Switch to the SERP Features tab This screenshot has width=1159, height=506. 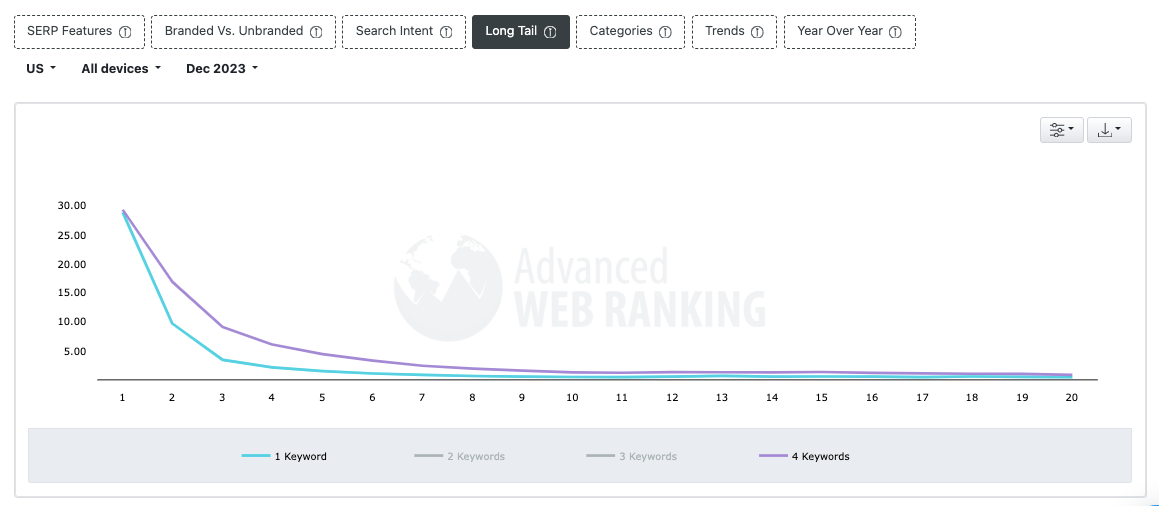(x=70, y=32)
